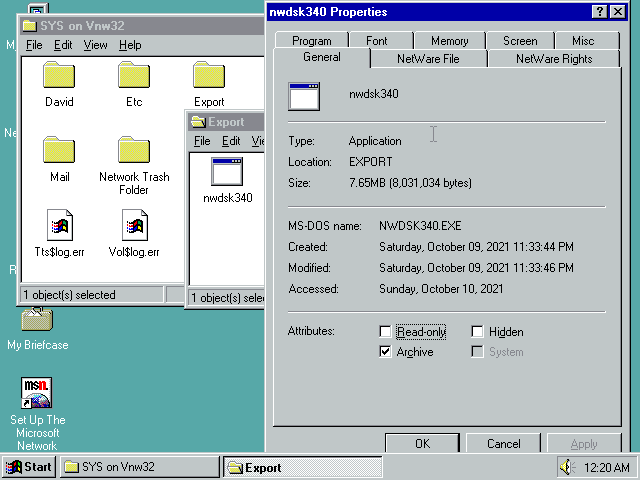The width and height of the screenshot is (640, 480).
Task: Click the size value 7.65MB text
Action: [x=410, y=182]
